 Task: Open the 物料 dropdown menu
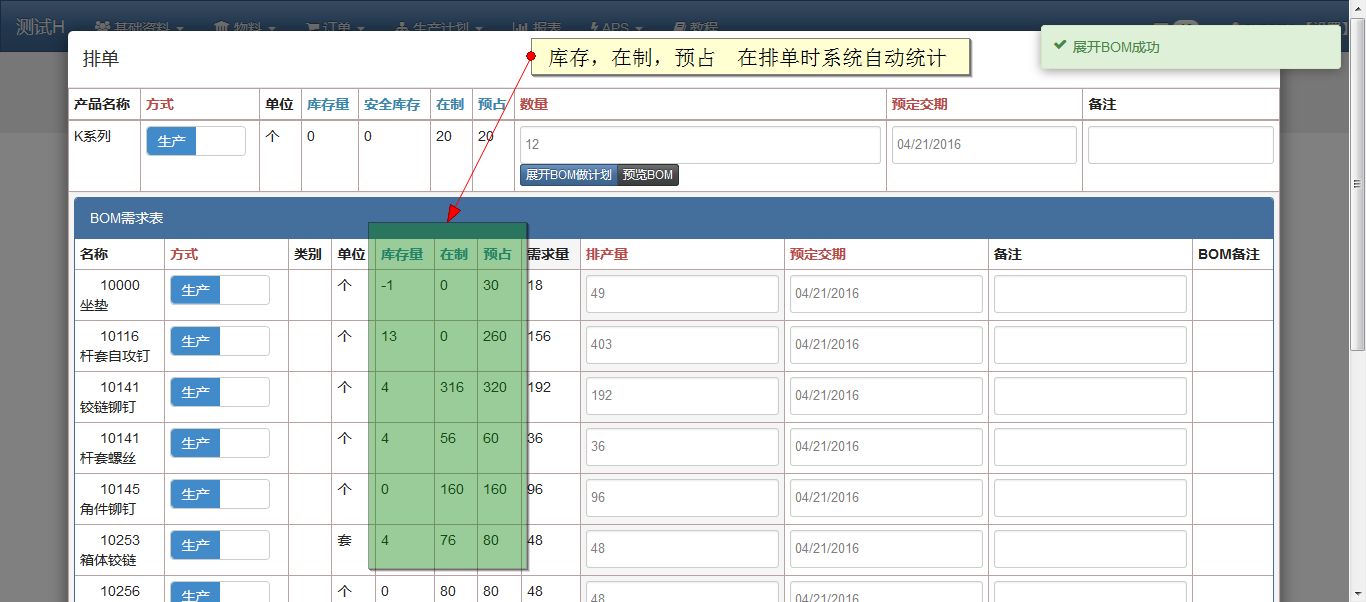(x=245, y=28)
